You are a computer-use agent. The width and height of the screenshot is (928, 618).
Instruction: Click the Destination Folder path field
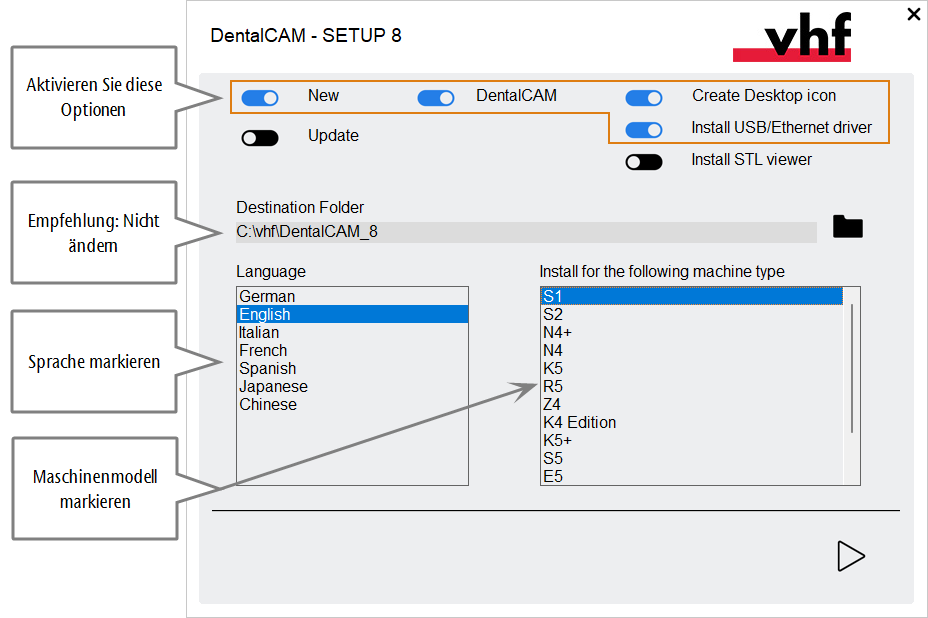click(x=526, y=232)
